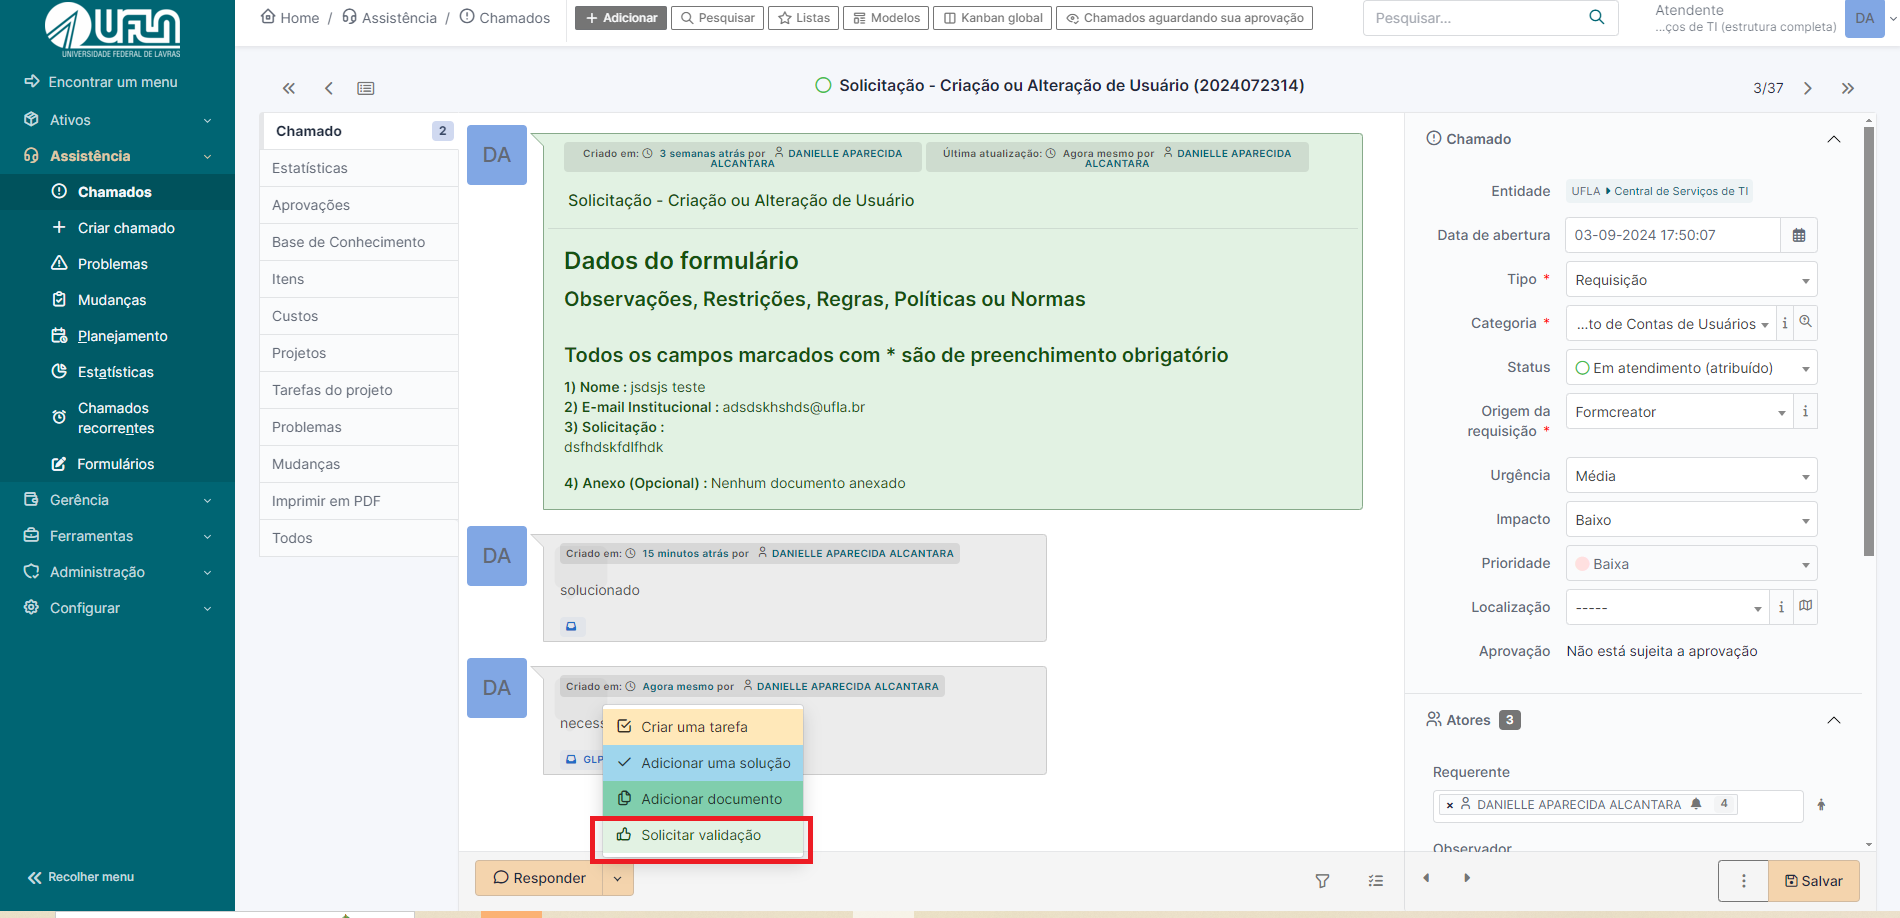Open the Status dropdown

tap(1691, 368)
